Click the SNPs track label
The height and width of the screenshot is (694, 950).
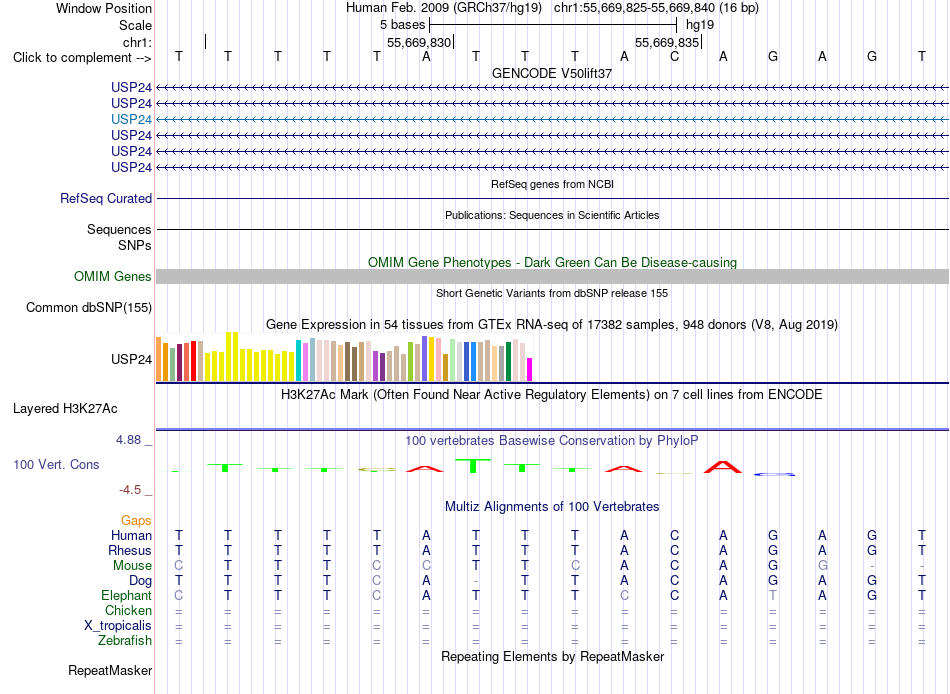(135, 245)
